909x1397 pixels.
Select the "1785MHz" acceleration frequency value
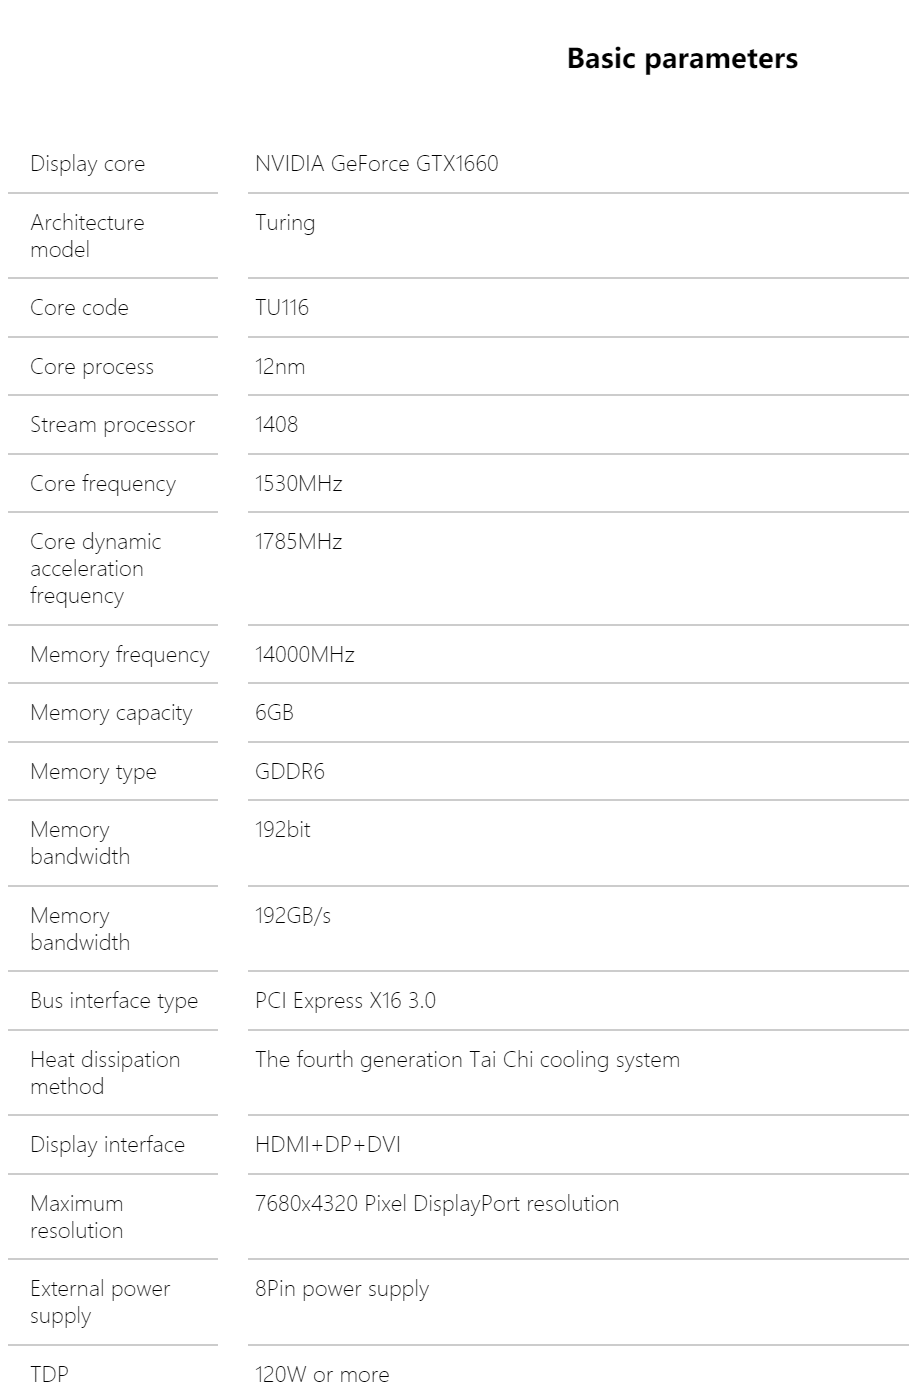[299, 542]
